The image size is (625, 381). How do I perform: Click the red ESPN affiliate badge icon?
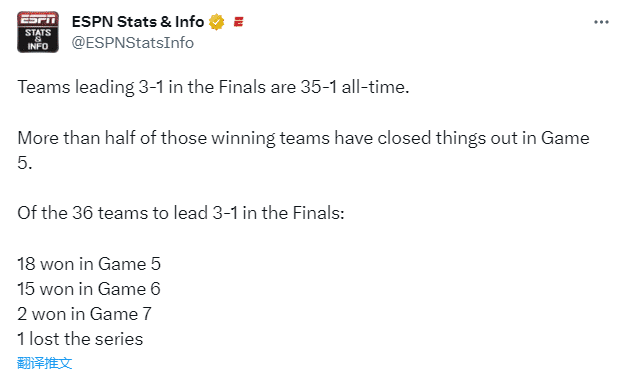tap(238, 22)
